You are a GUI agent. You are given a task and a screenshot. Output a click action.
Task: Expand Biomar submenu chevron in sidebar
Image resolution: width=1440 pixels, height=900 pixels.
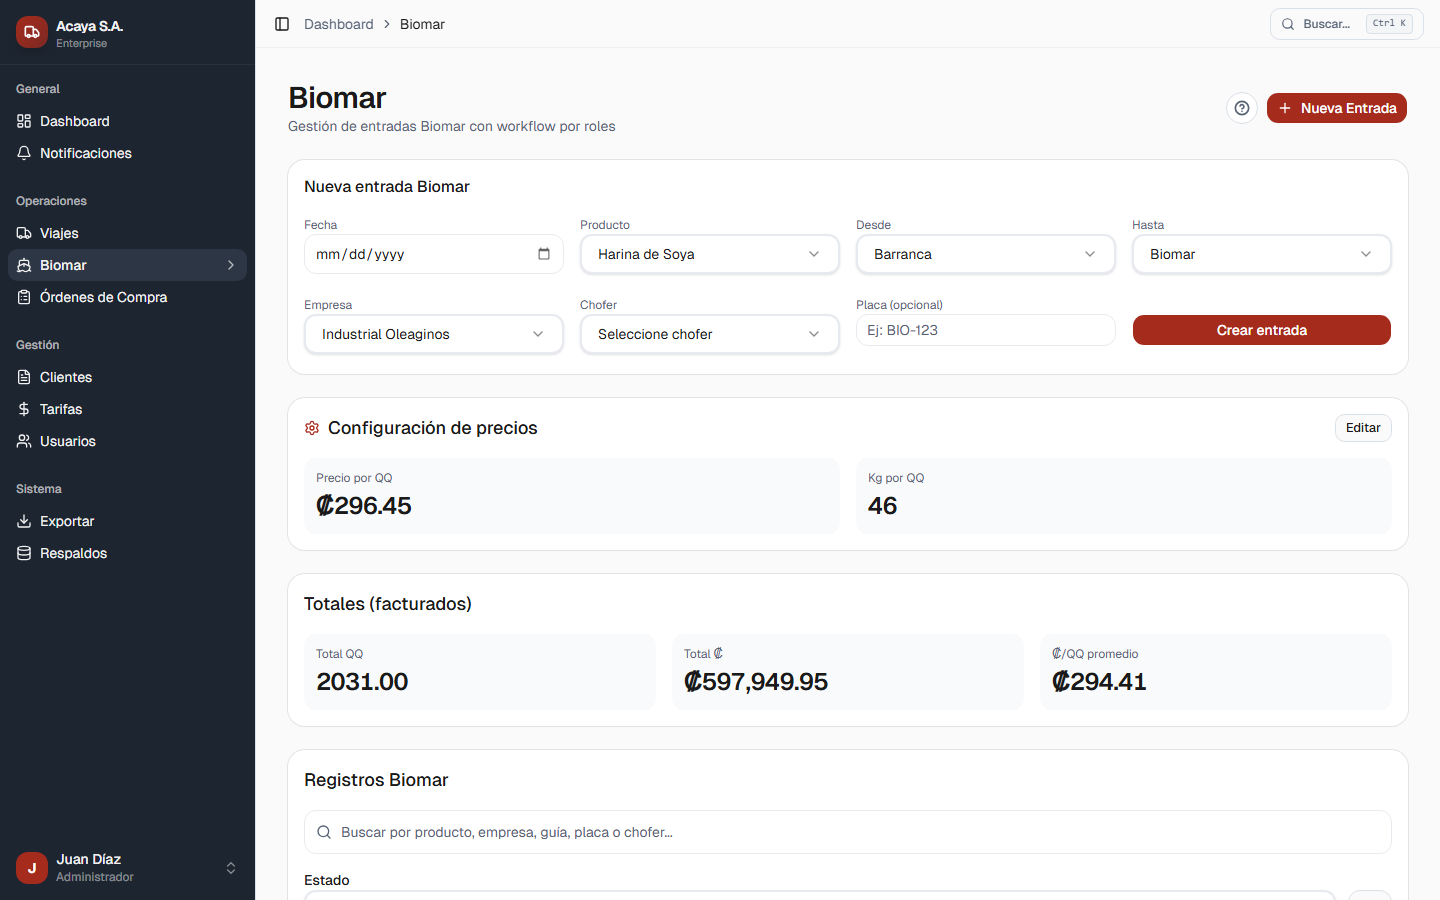tap(231, 265)
